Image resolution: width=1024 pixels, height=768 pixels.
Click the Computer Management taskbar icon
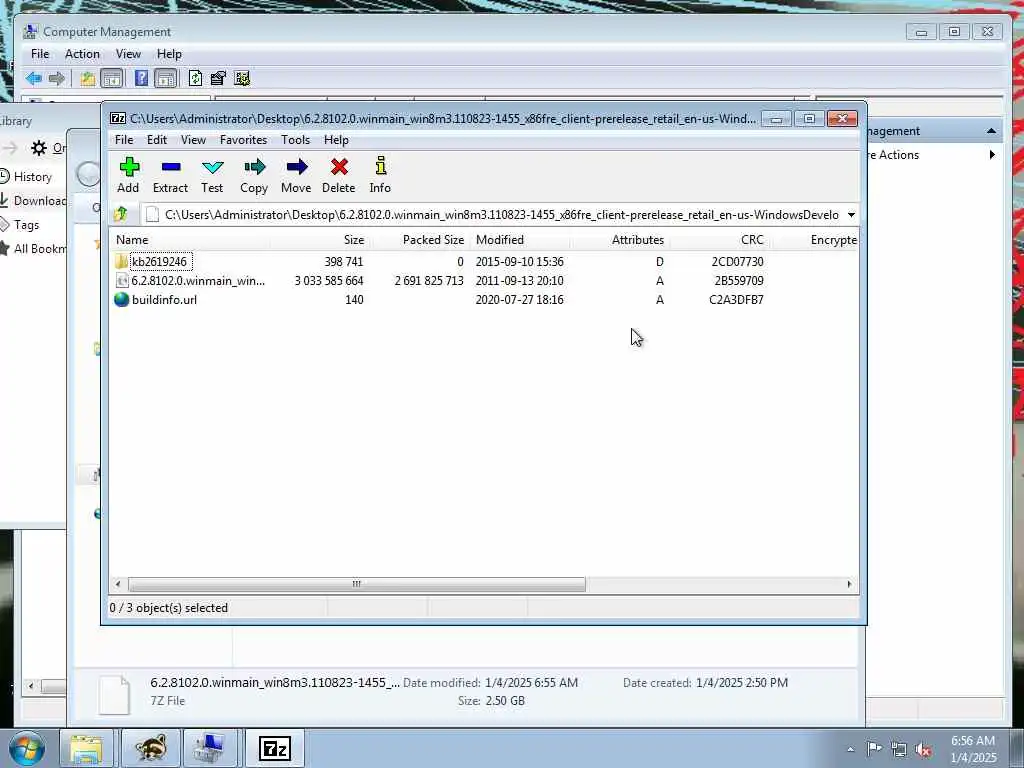point(210,748)
